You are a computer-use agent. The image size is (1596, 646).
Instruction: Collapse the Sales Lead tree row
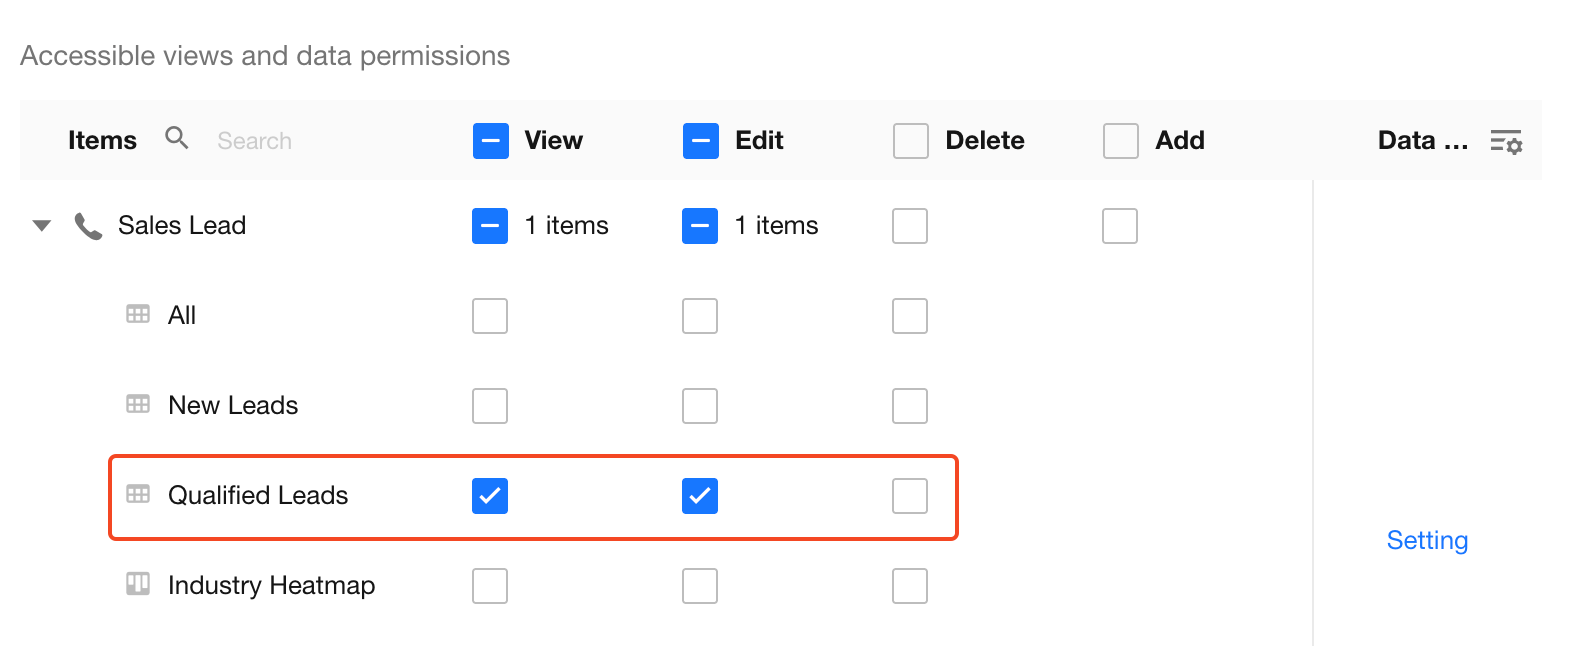pyautogui.click(x=42, y=226)
